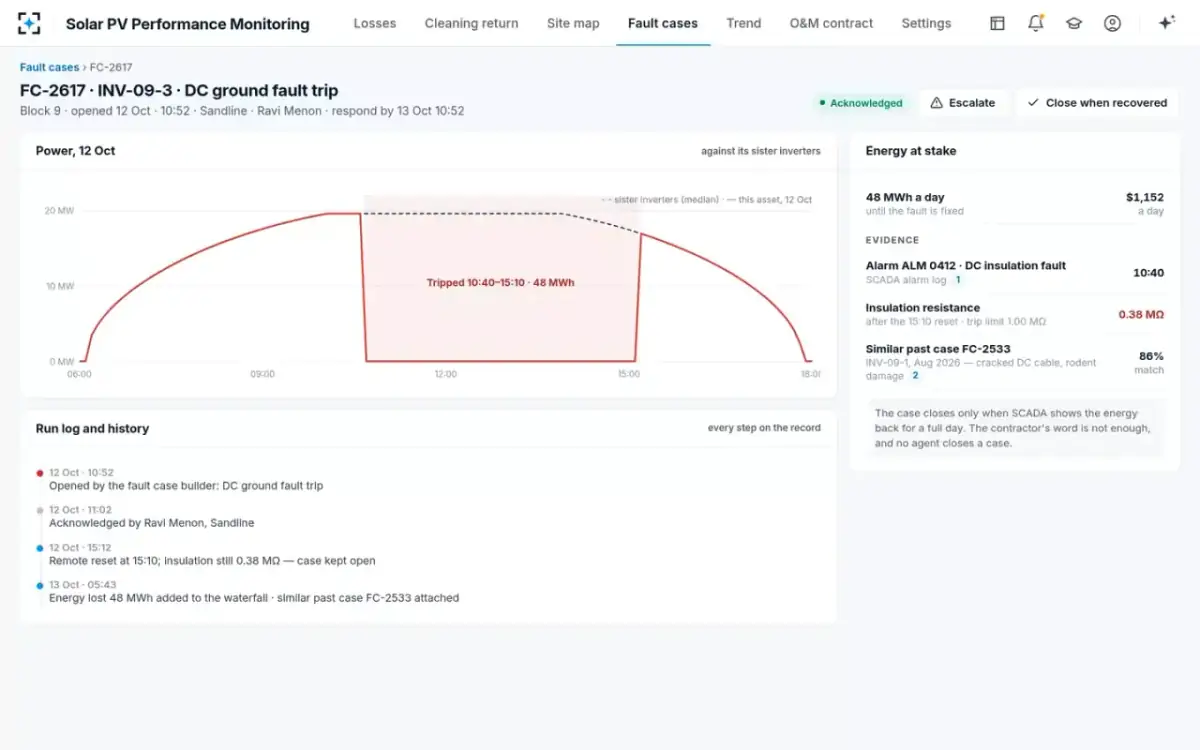1200x750 pixels.
Task: Click the 48 MWh a day figure
Action: (905, 198)
